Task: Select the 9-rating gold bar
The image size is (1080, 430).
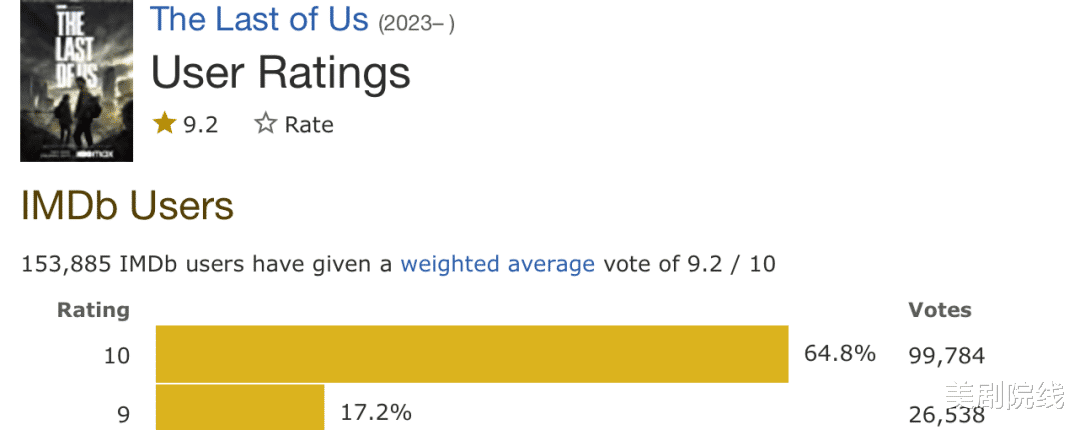Action: pyautogui.click(x=240, y=408)
